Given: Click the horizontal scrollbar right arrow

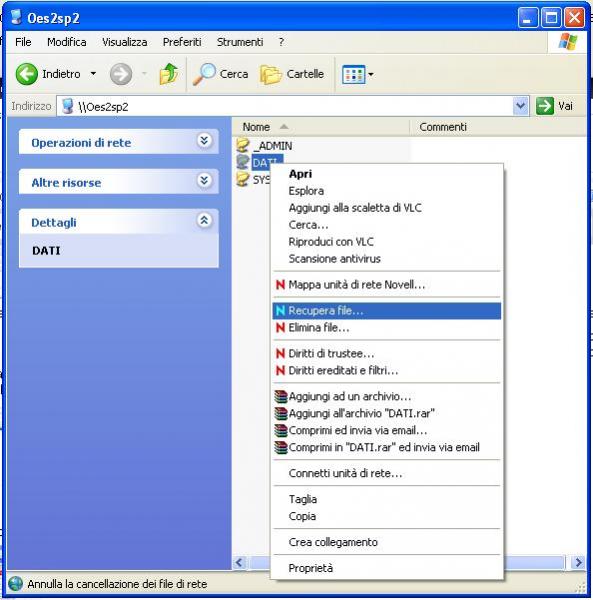Looking at the screenshot, I should click(578, 562).
